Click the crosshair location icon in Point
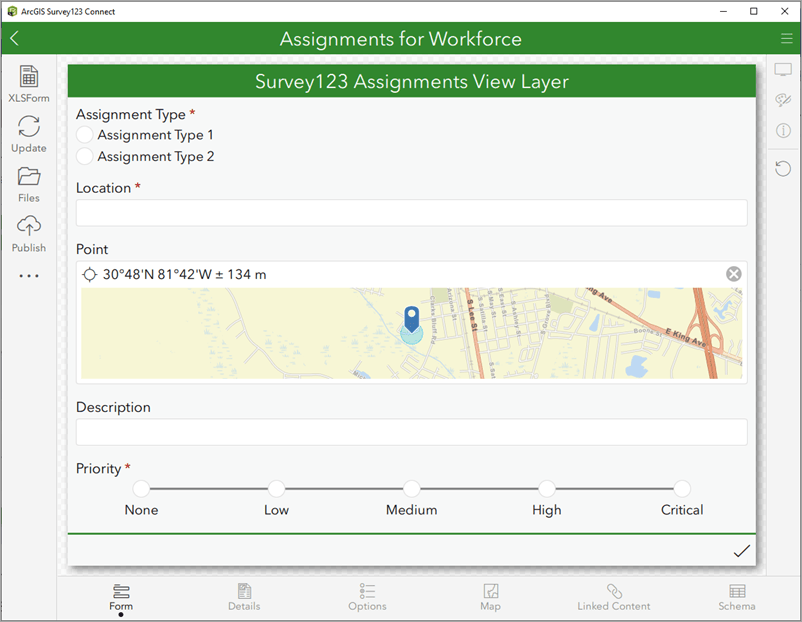The height and width of the screenshot is (622, 802). [90, 275]
